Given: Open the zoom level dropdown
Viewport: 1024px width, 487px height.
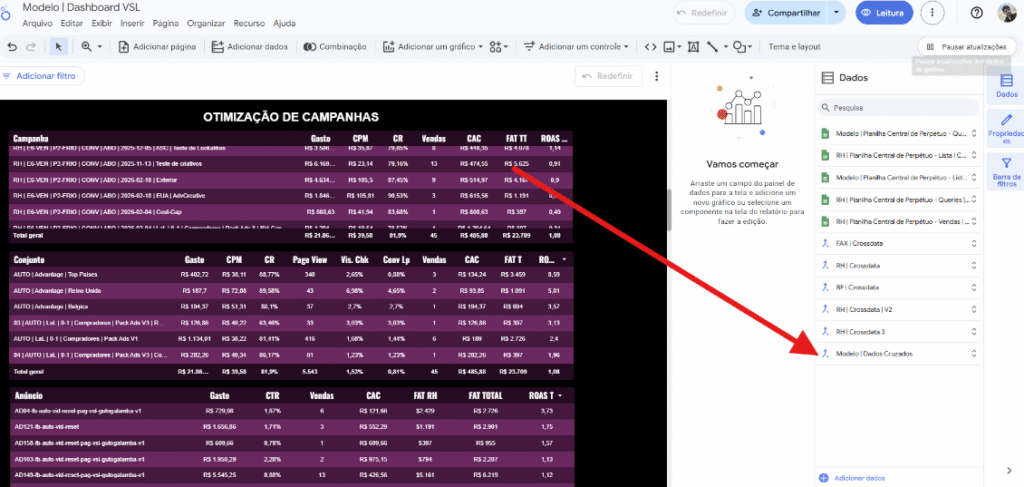Looking at the screenshot, I should [x=91, y=46].
